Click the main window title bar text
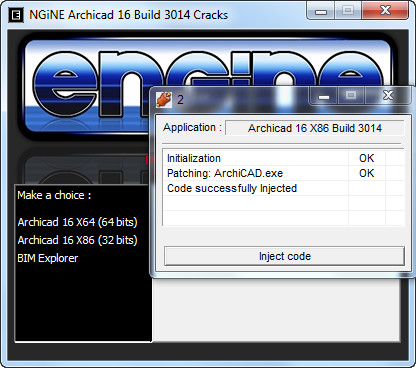Viewport: 416px width, 368px height. tap(129, 15)
